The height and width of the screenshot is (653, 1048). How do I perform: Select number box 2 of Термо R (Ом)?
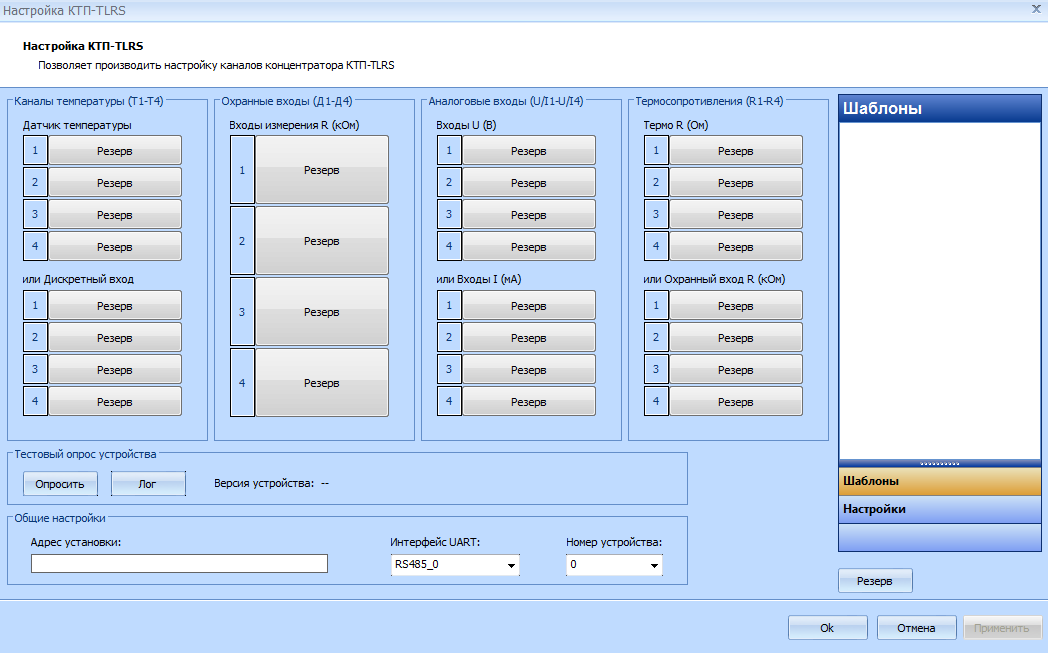click(x=656, y=182)
